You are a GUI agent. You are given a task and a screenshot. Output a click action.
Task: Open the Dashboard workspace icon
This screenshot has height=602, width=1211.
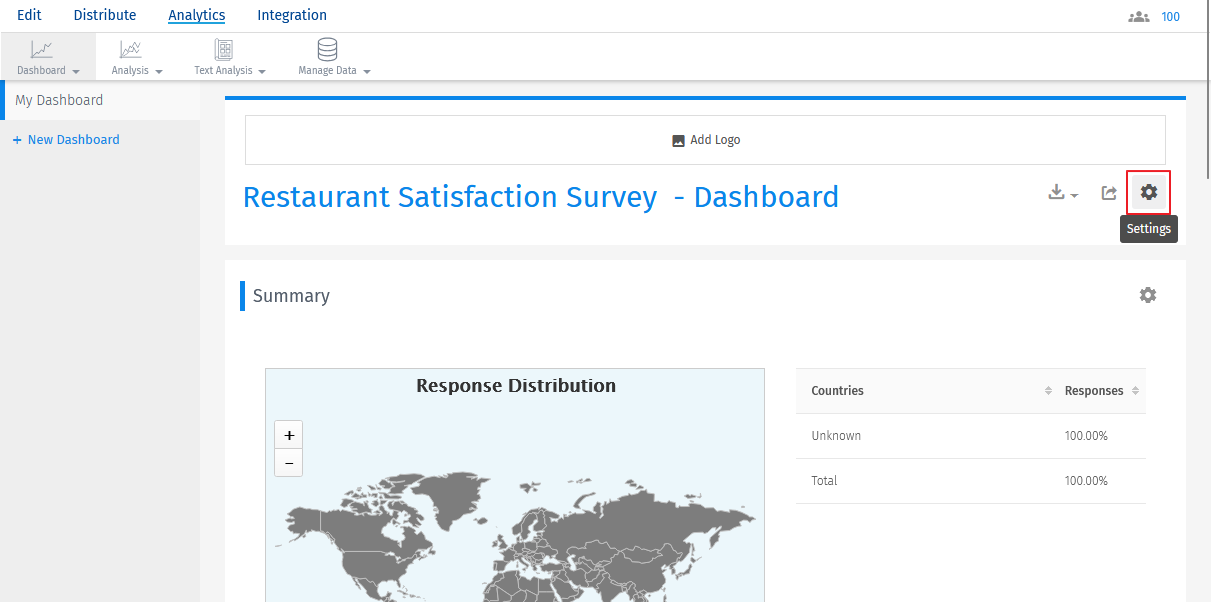click(x=41, y=47)
